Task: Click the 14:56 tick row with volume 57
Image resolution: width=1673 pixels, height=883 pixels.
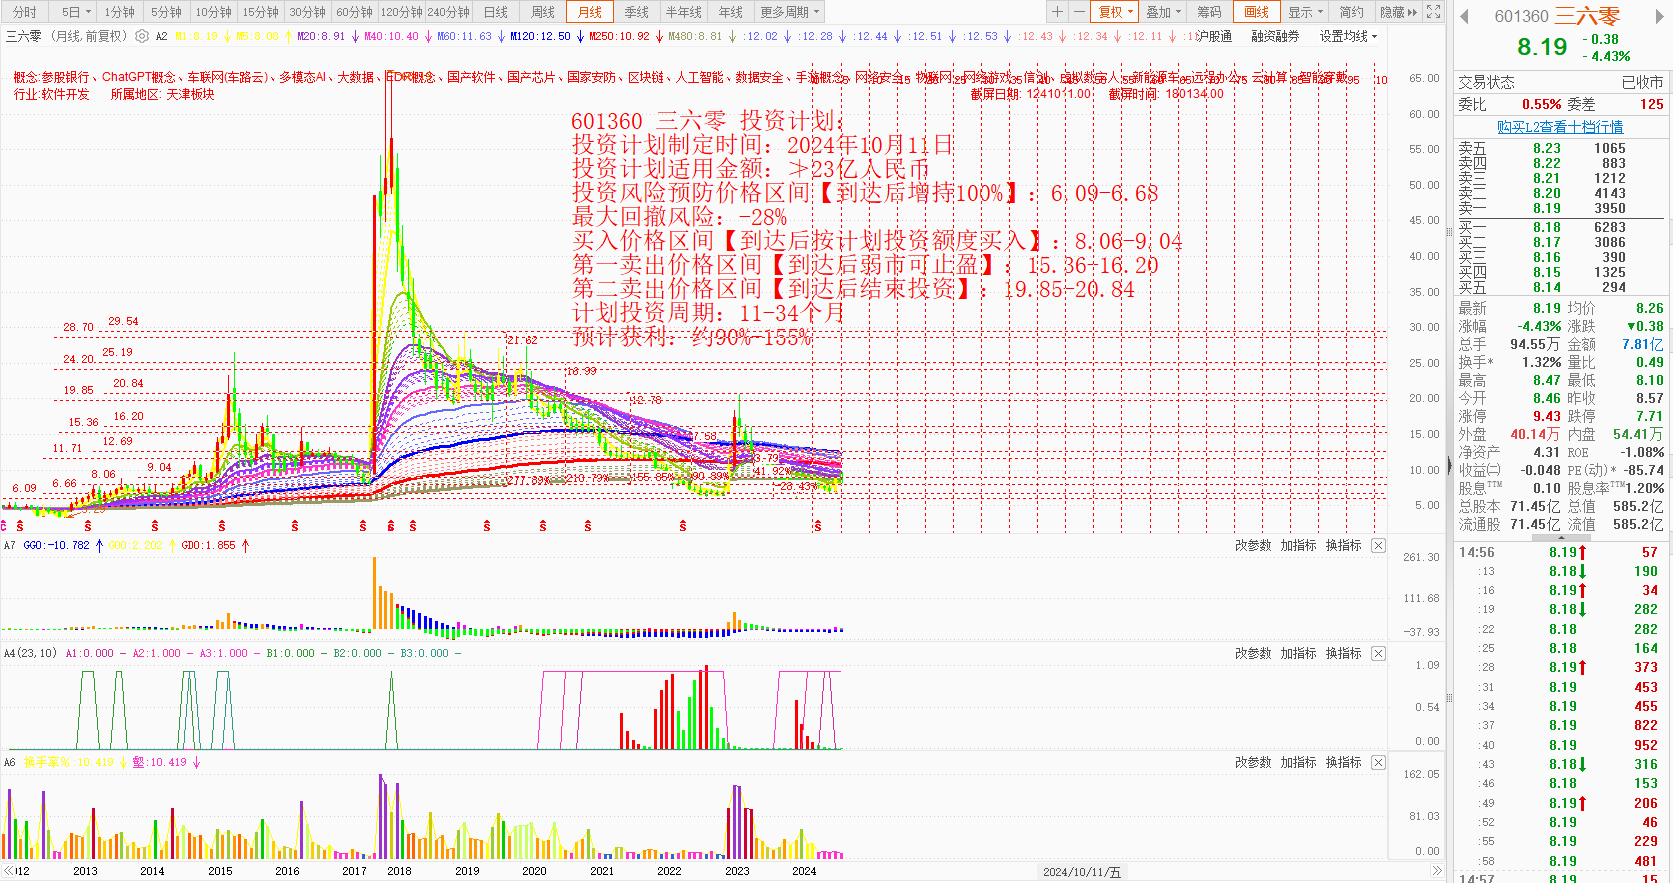Action: 1559,552
